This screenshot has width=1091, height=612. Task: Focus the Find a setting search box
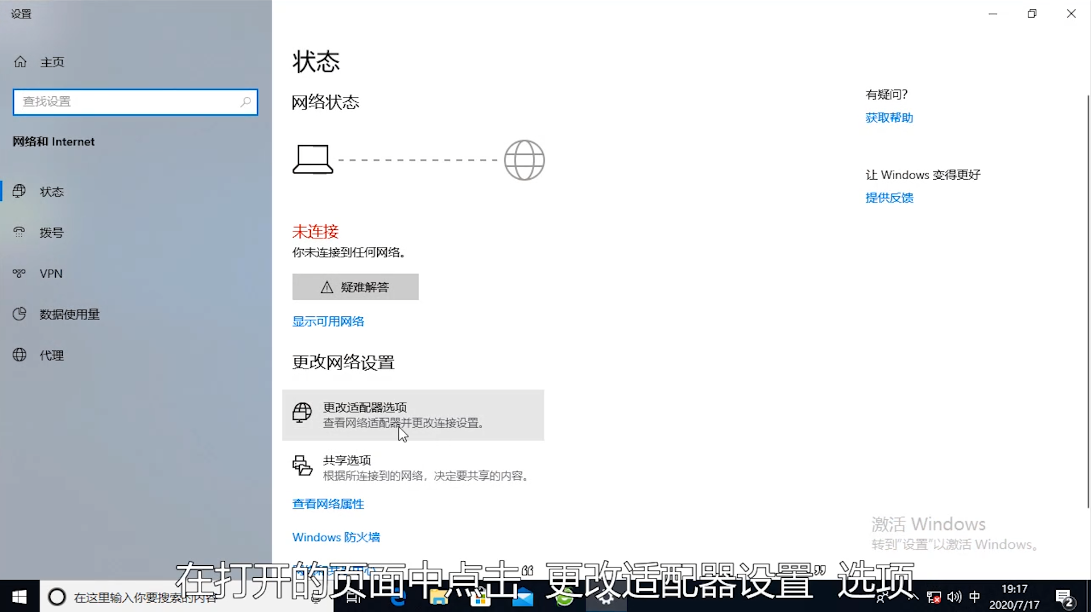coord(125,102)
